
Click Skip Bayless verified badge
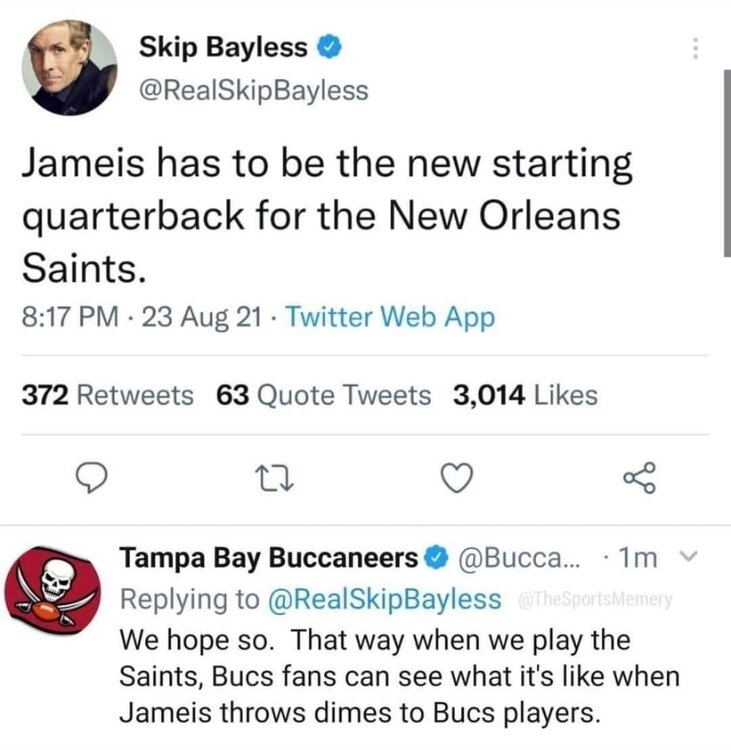pos(335,46)
